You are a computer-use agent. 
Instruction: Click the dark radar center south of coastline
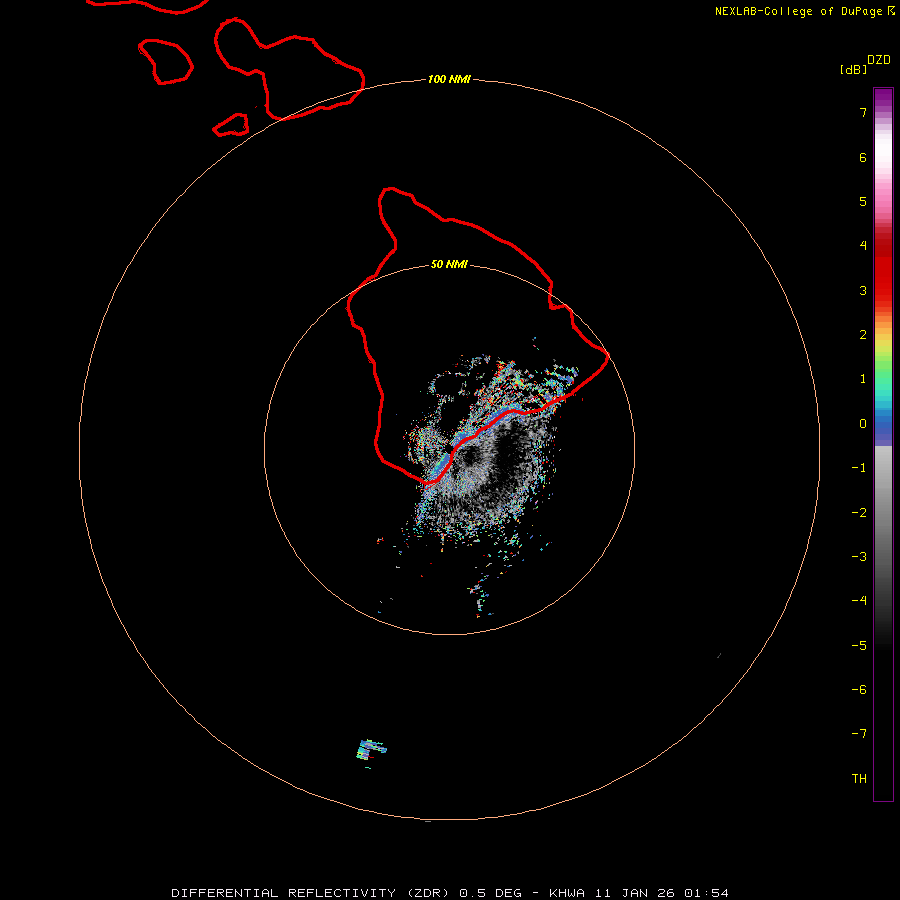(x=472, y=457)
